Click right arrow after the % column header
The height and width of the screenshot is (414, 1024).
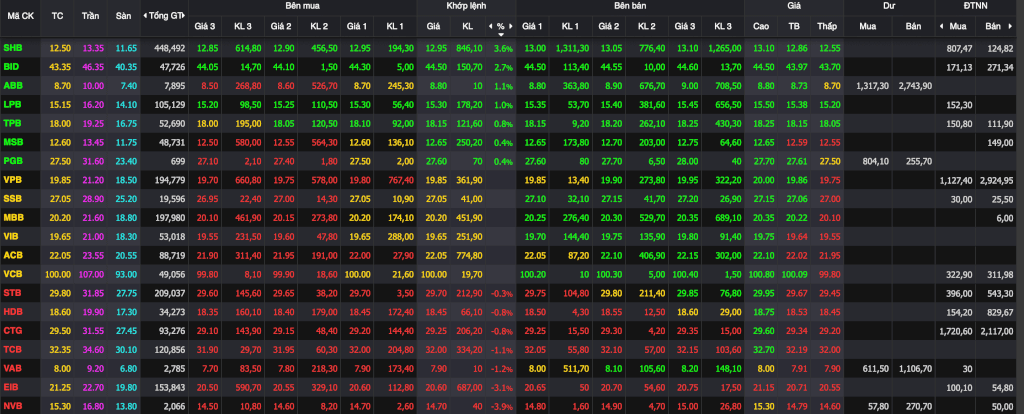pos(511,26)
